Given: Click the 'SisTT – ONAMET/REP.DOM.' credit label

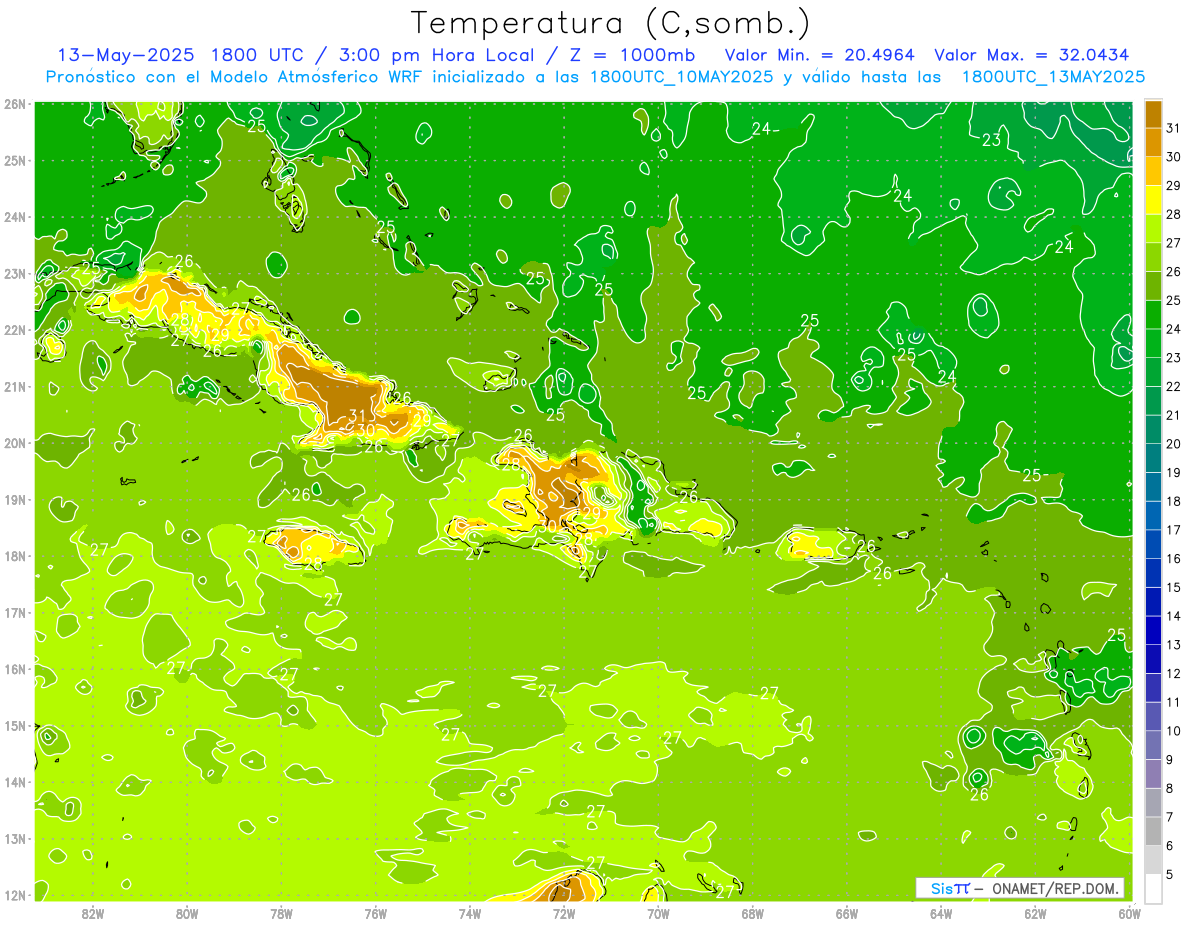Looking at the screenshot, I should click(1019, 888).
